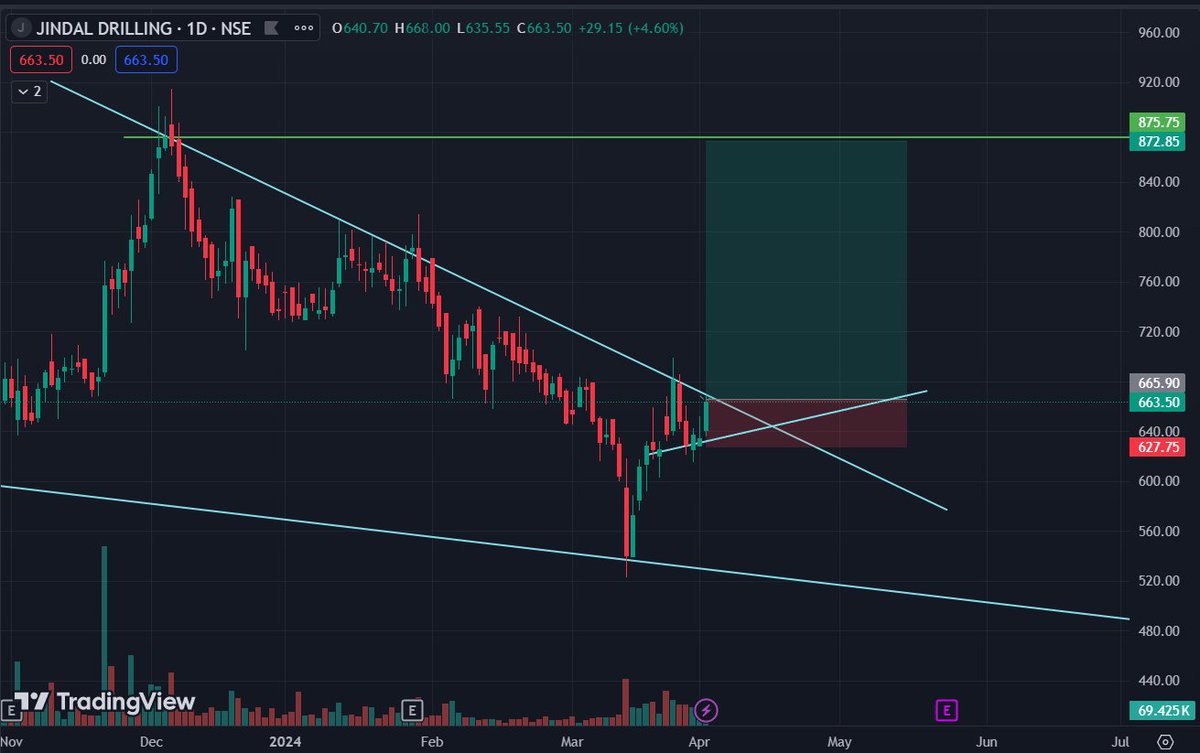Screen dimensions: 1200x753
Task: Click the Mar label on time axis
Action: (572, 742)
